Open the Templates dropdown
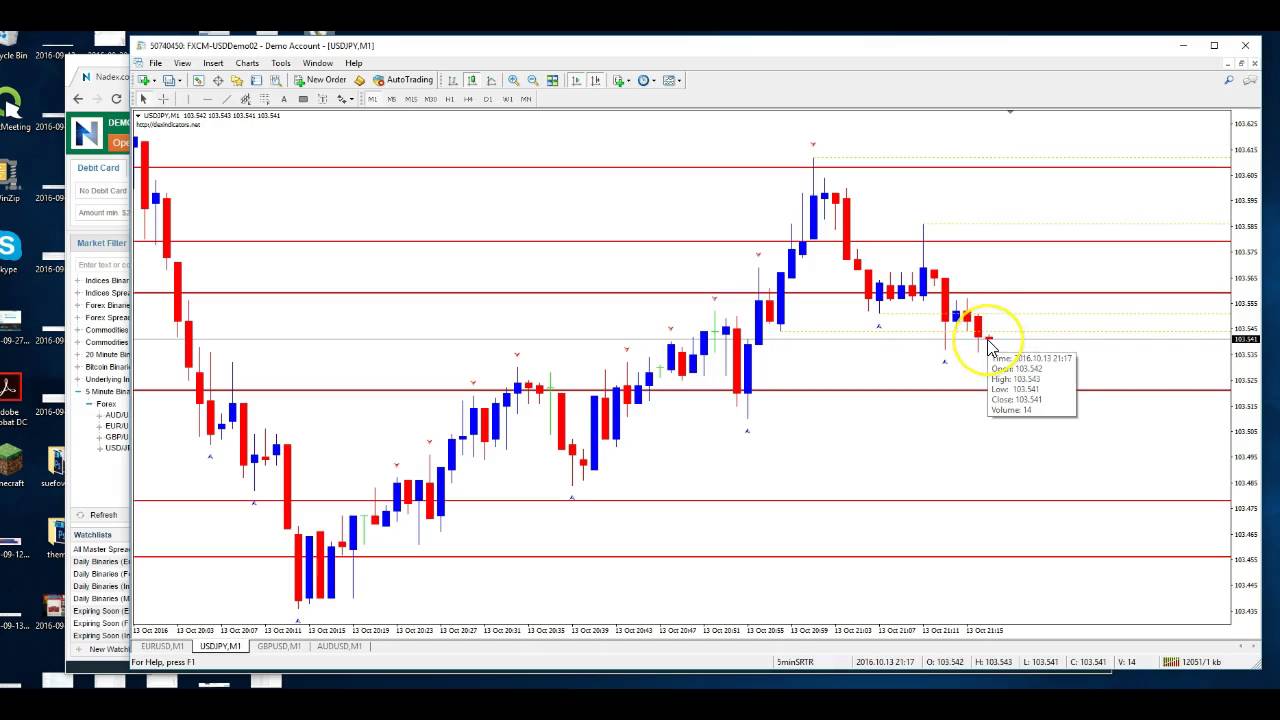This screenshot has height=720, width=1280. 680,80
